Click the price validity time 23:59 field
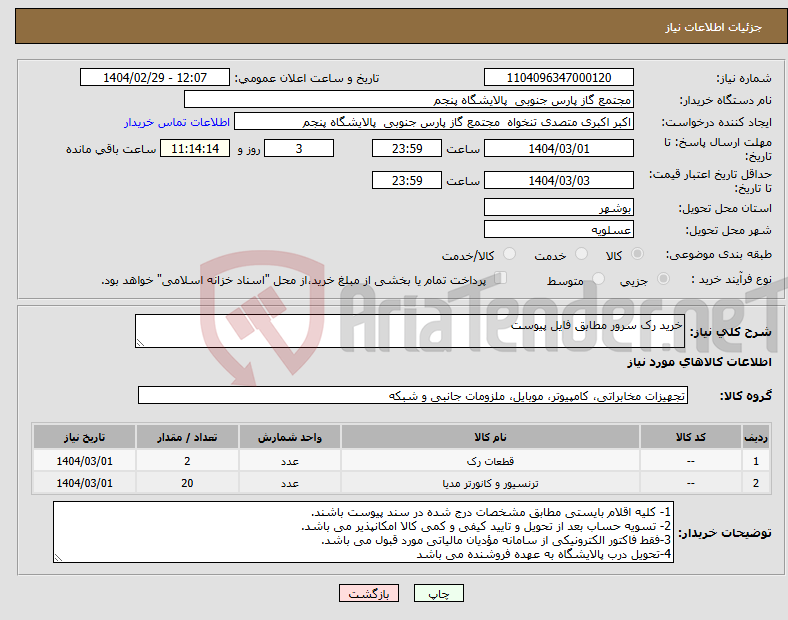Image resolution: width=788 pixels, height=620 pixels. coord(407,180)
